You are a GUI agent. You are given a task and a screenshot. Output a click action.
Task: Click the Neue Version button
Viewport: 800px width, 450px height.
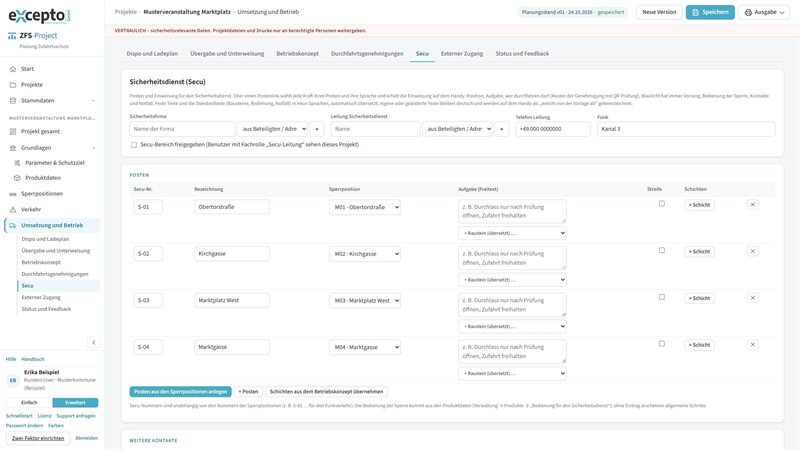click(x=659, y=12)
